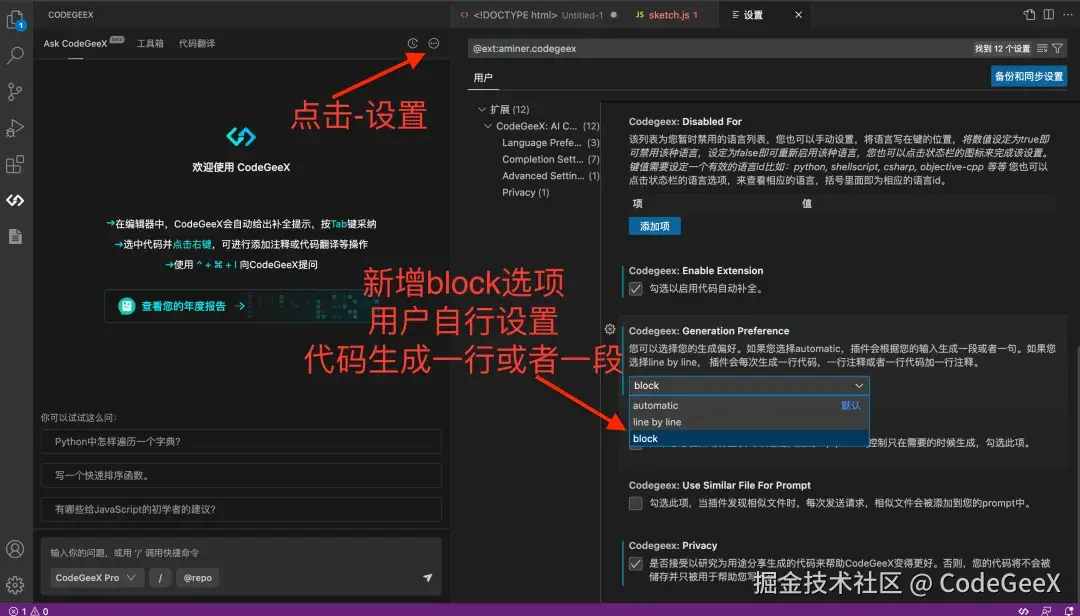
Task: Split the editor to the right
Action: point(1048,14)
